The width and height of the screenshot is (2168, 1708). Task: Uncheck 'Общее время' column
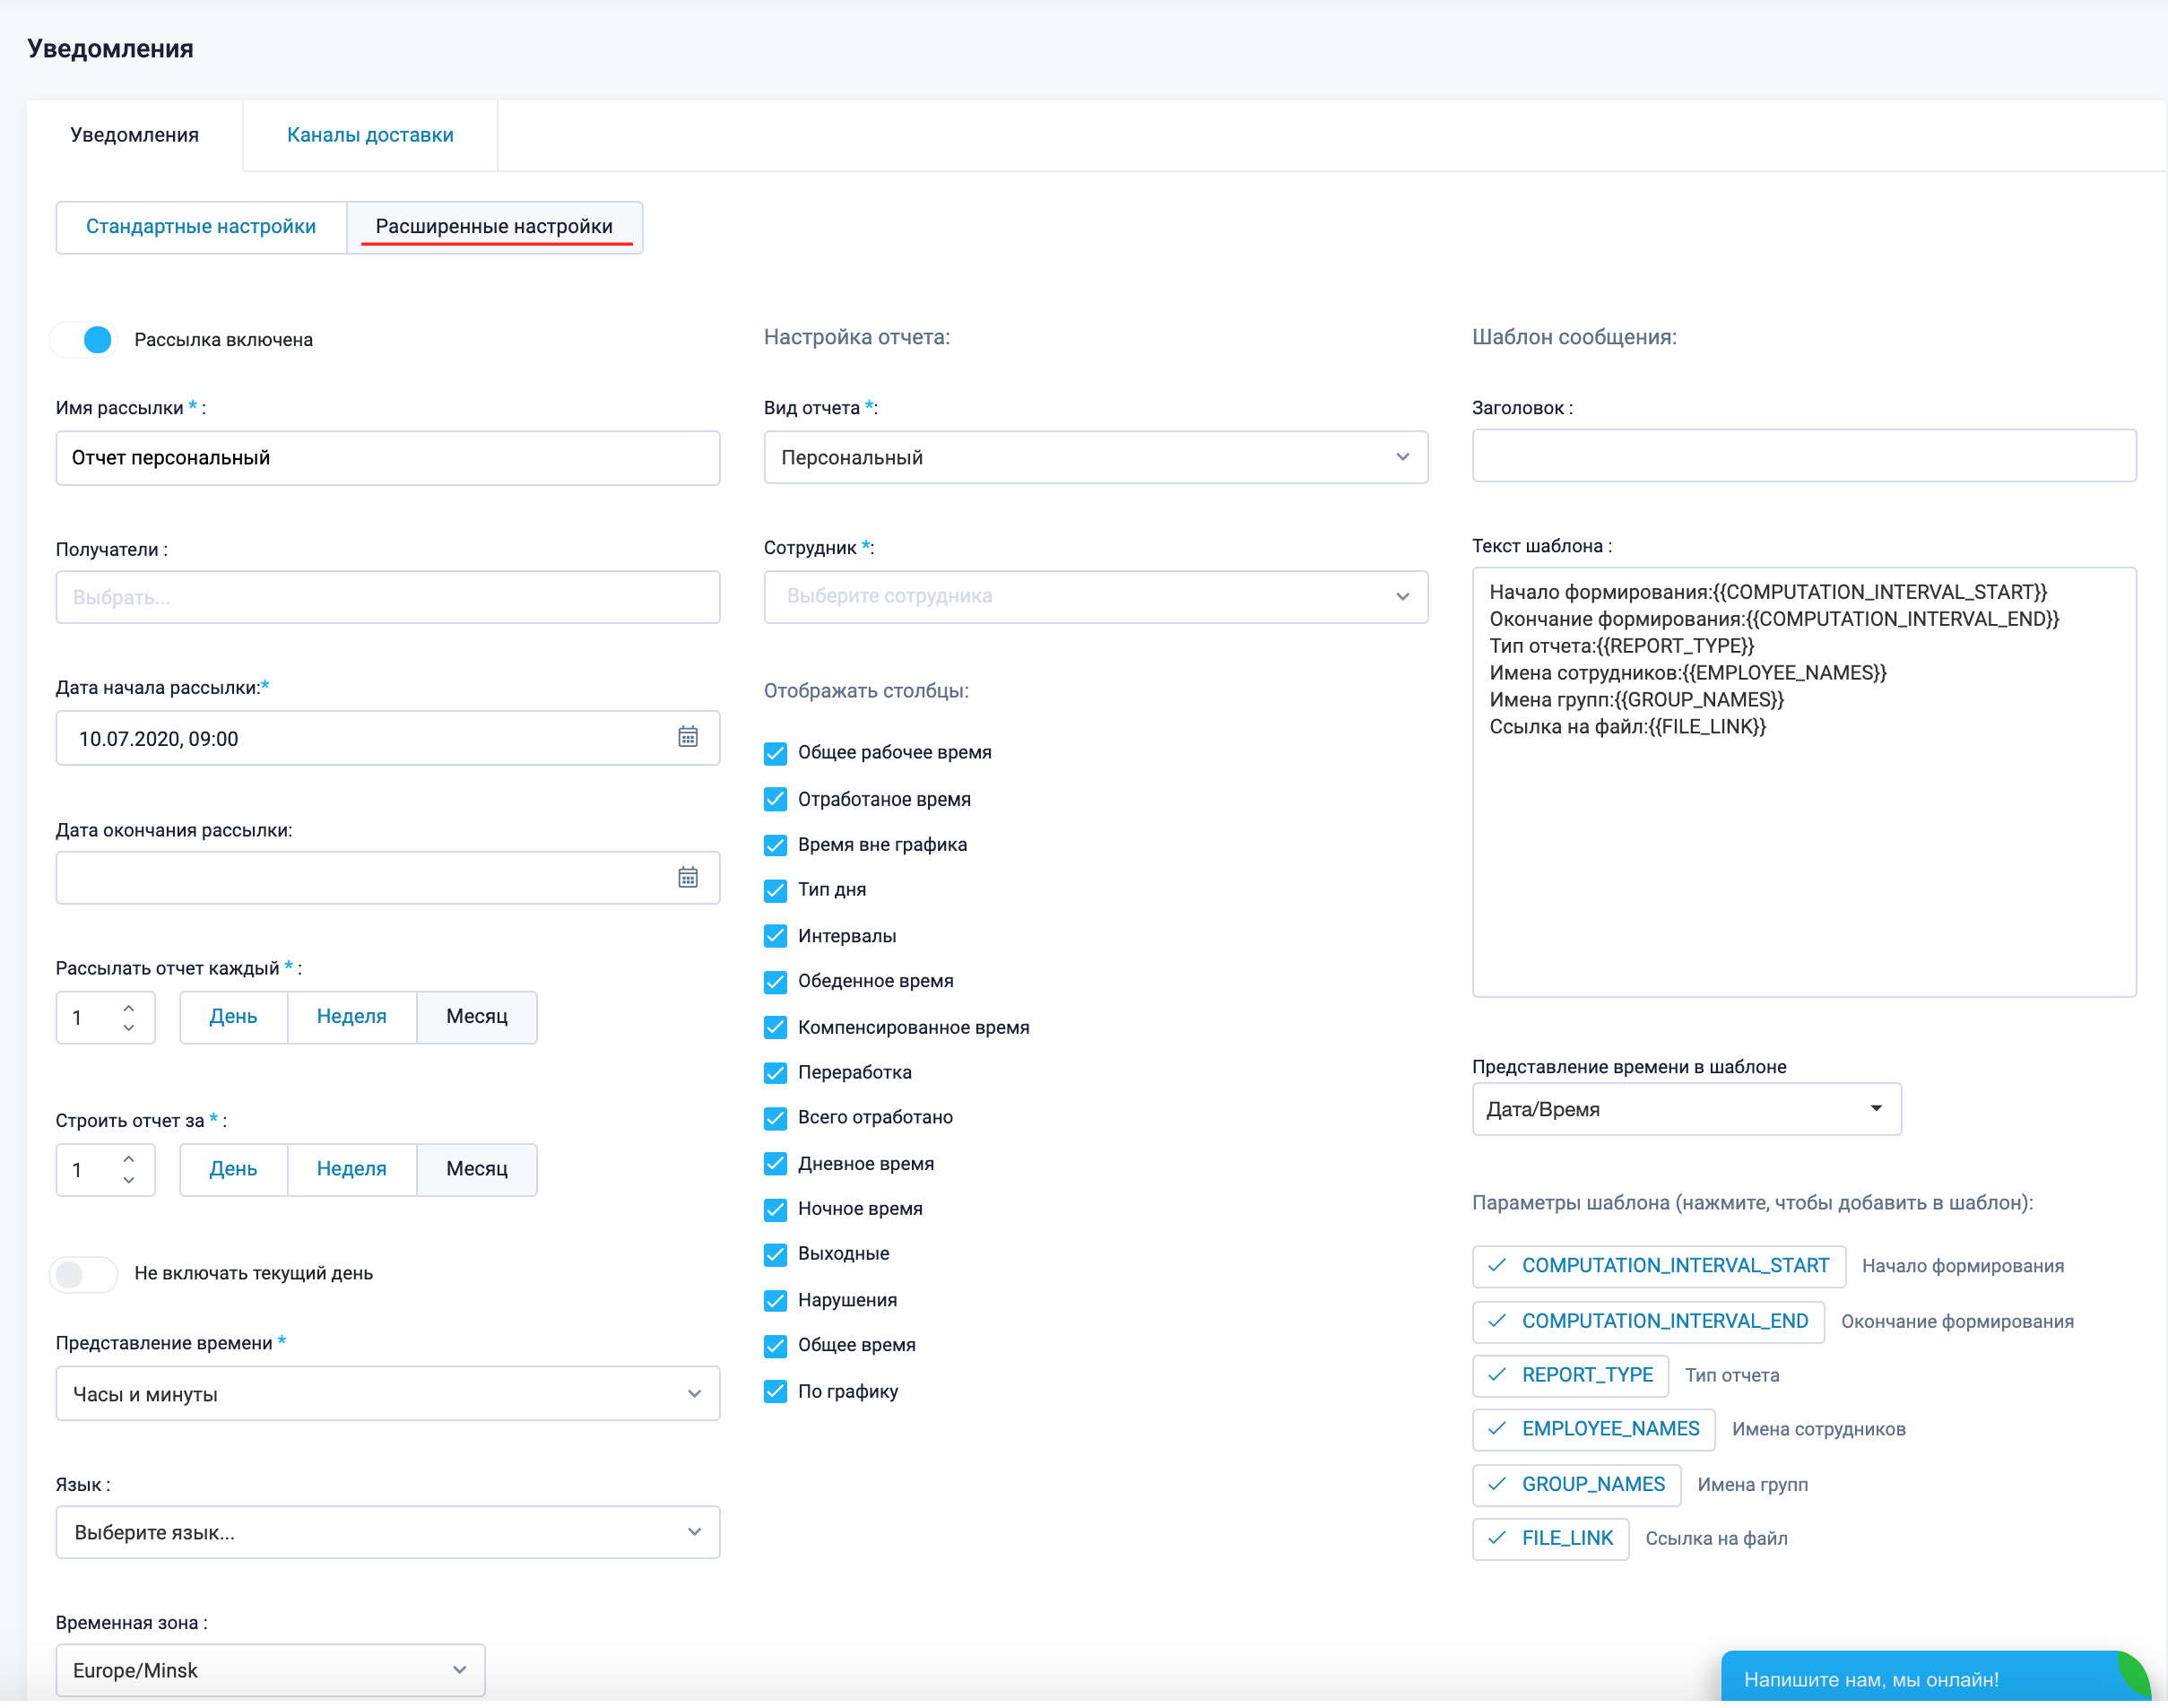pos(775,1346)
